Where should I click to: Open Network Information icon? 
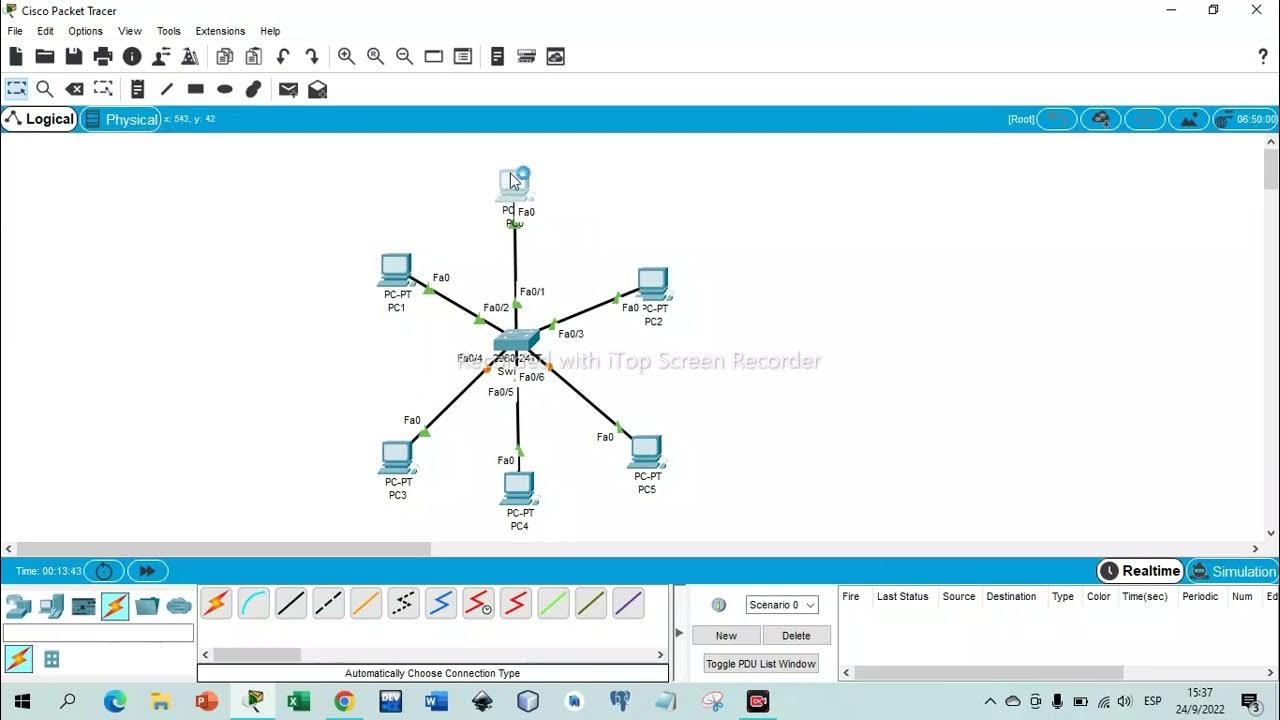tap(132, 57)
